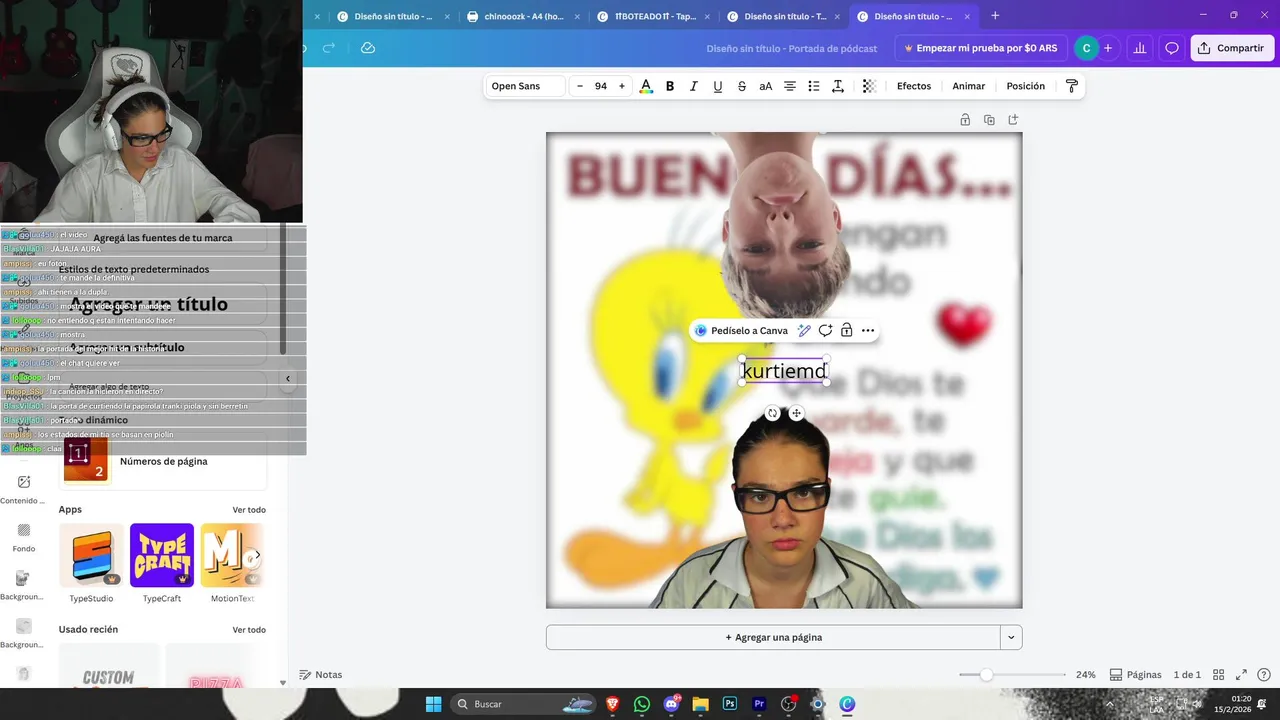Click Agregar una página button
1280x720 pixels.
tap(773, 637)
